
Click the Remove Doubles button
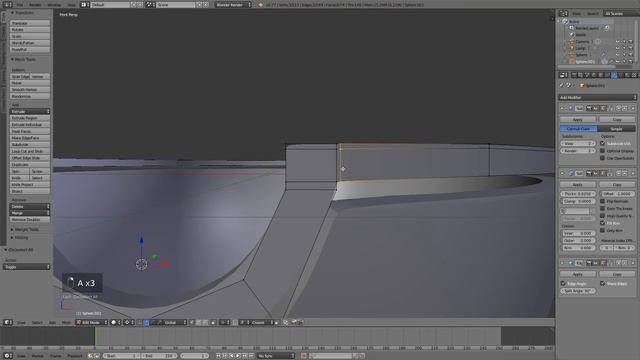pos(30,220)
